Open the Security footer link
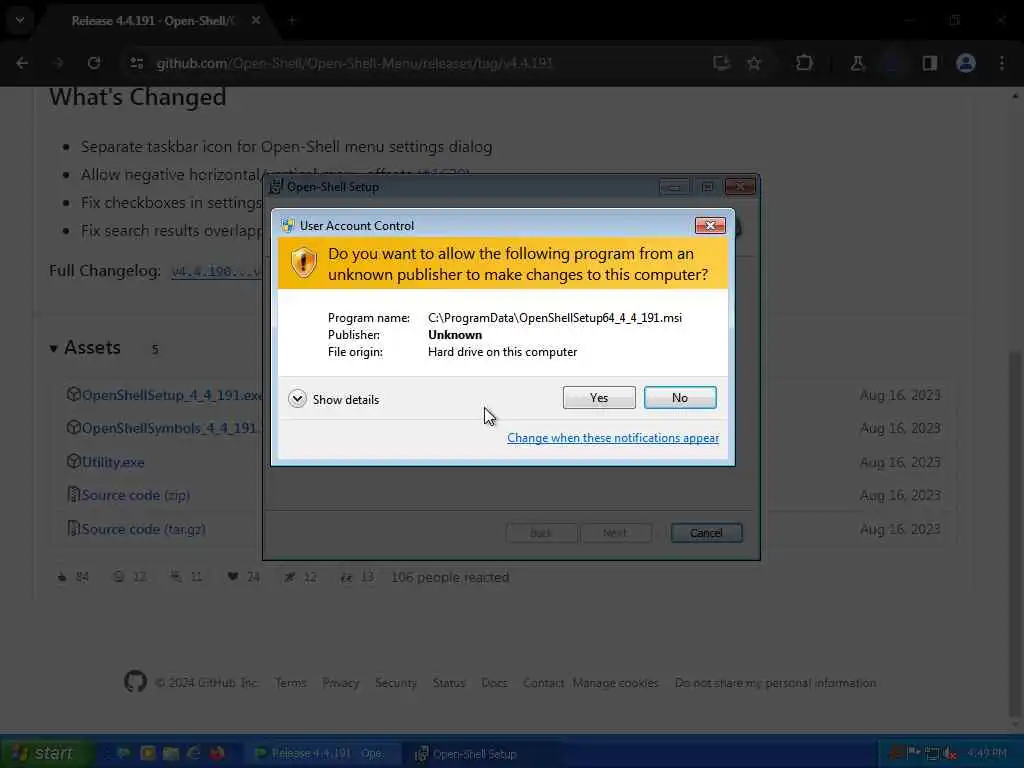The height and width of the screenshot is (768, 1024). (x=396, y=682)
